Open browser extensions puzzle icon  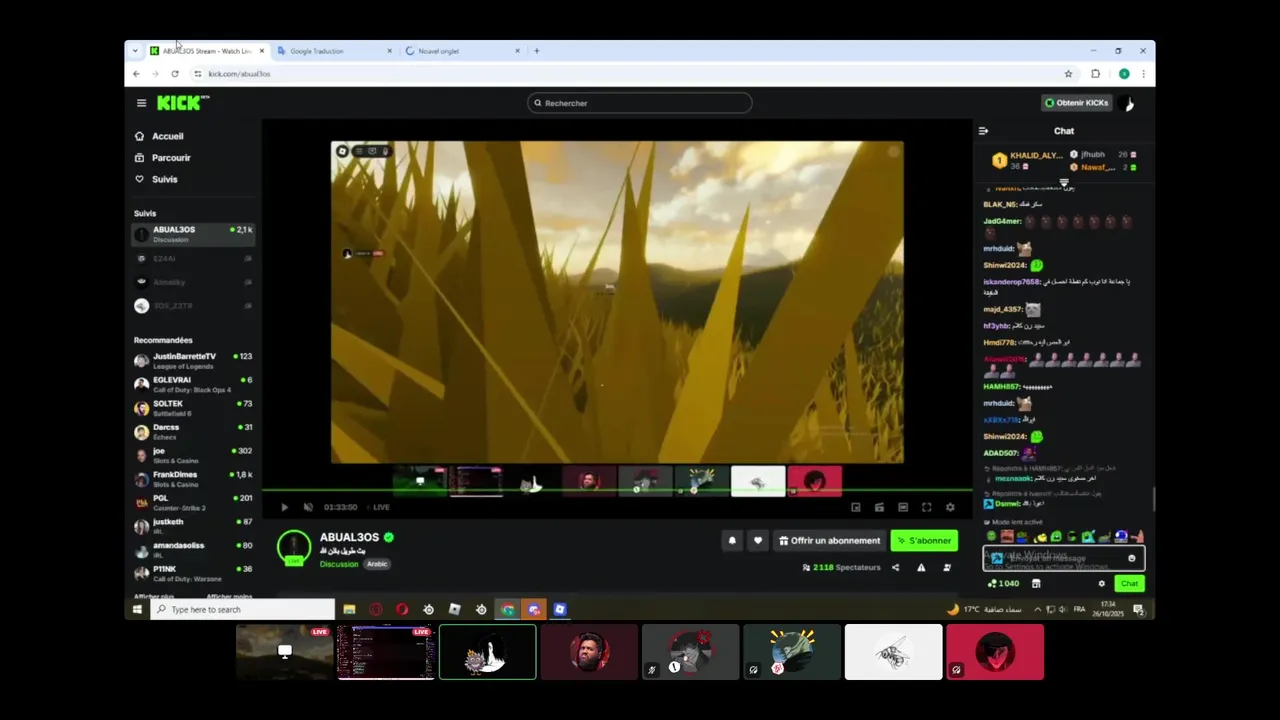1096,74
